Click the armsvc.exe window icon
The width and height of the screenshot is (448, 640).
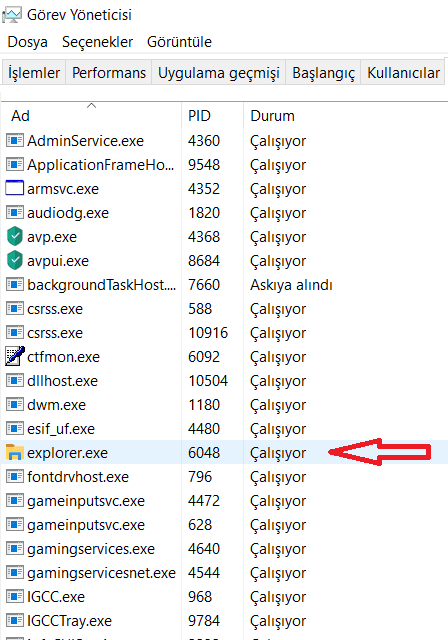15,189
